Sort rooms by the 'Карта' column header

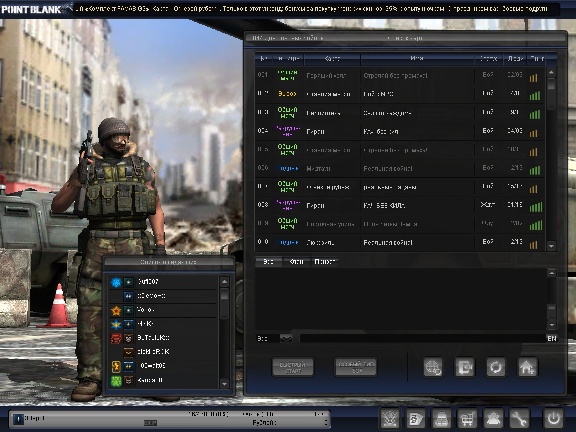332,58
